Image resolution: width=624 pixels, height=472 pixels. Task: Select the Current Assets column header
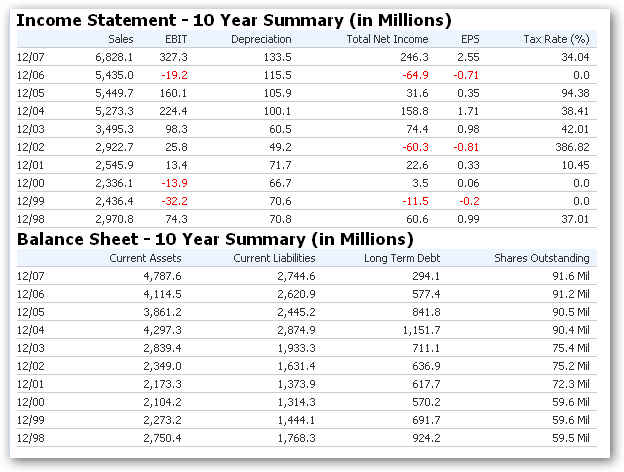tap(144, 258)
